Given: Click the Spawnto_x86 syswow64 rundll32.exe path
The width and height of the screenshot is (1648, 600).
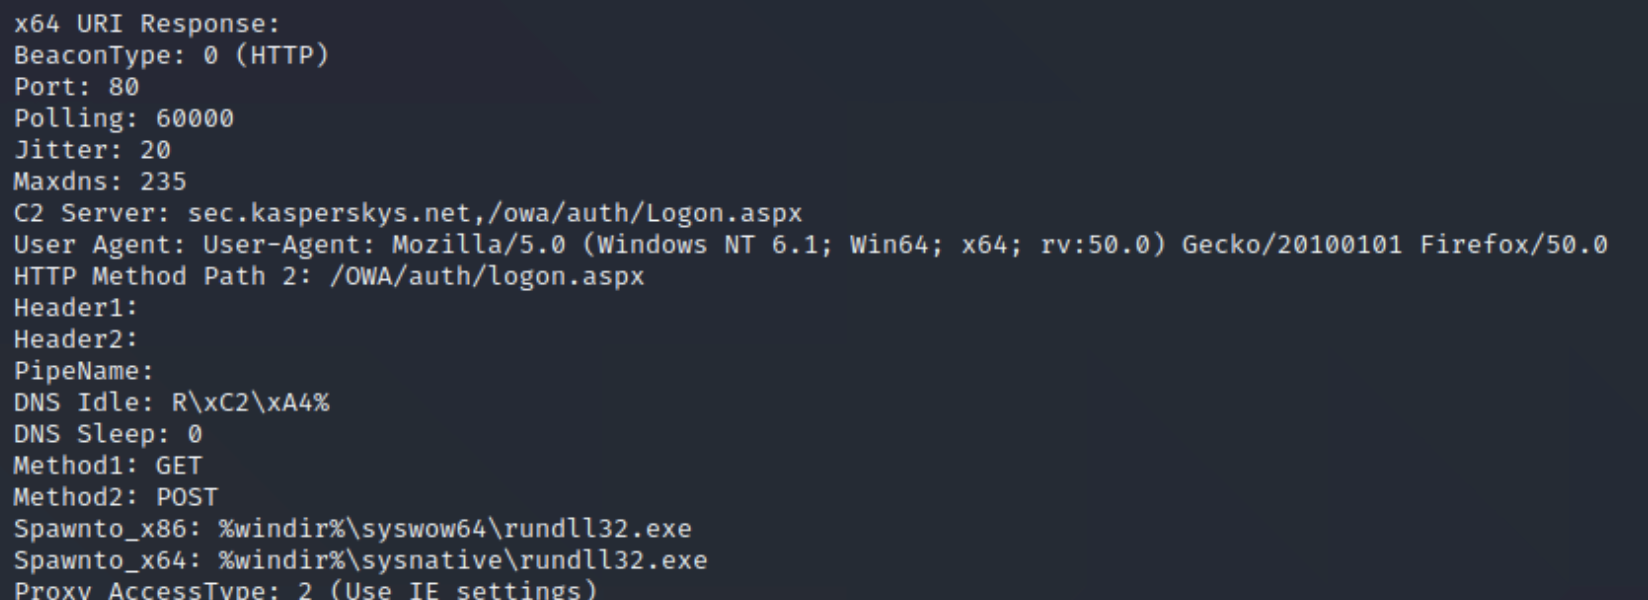Looking at the screenshot, I should point(455,528).
